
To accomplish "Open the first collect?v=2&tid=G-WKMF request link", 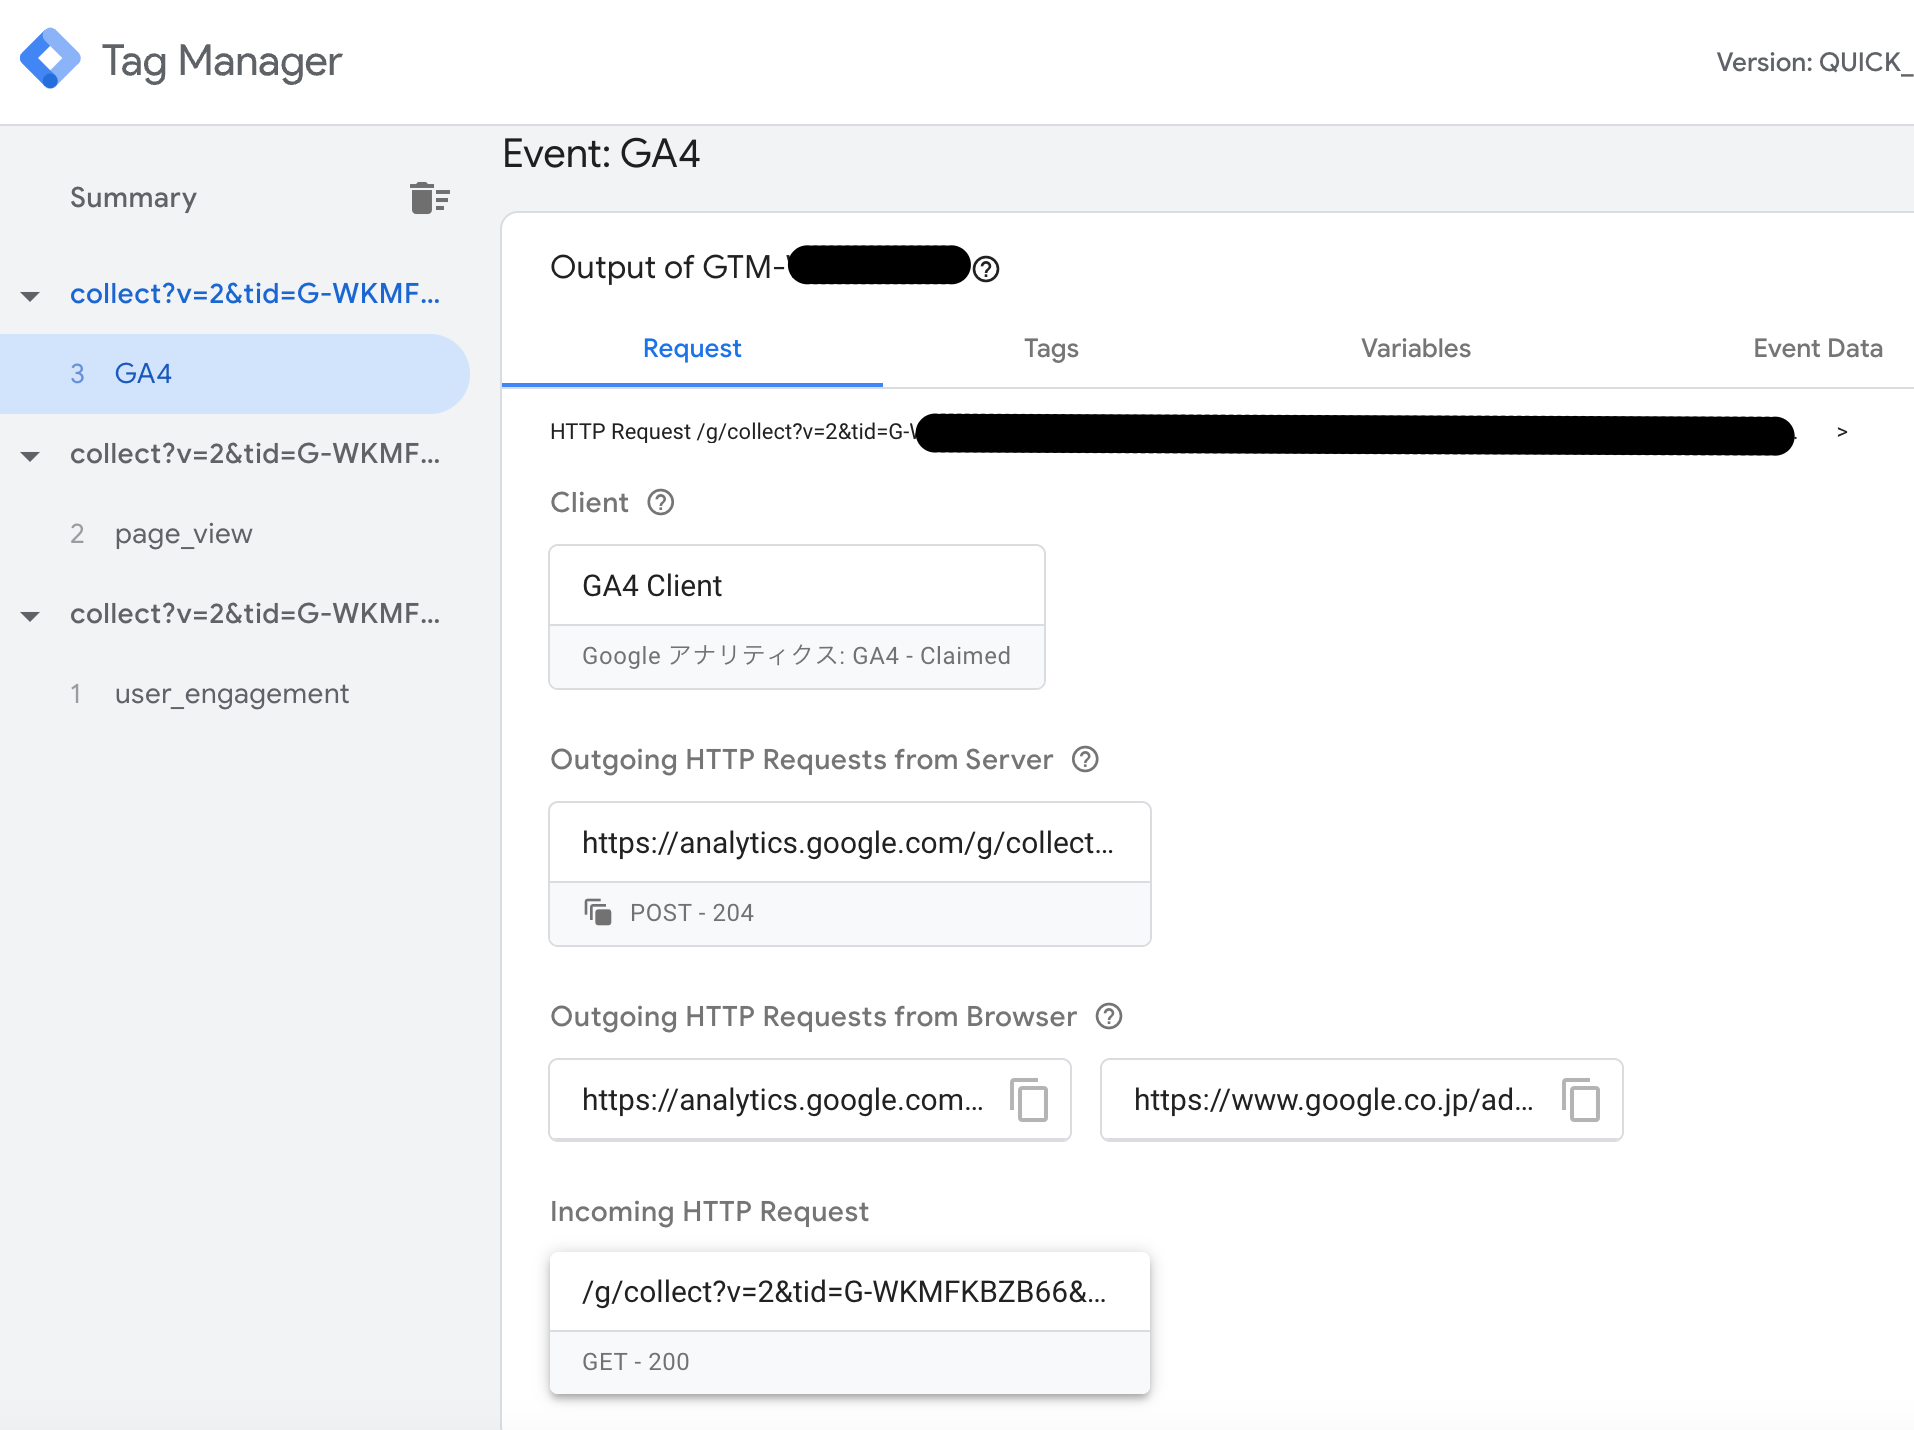I will (x=255, y=294).
